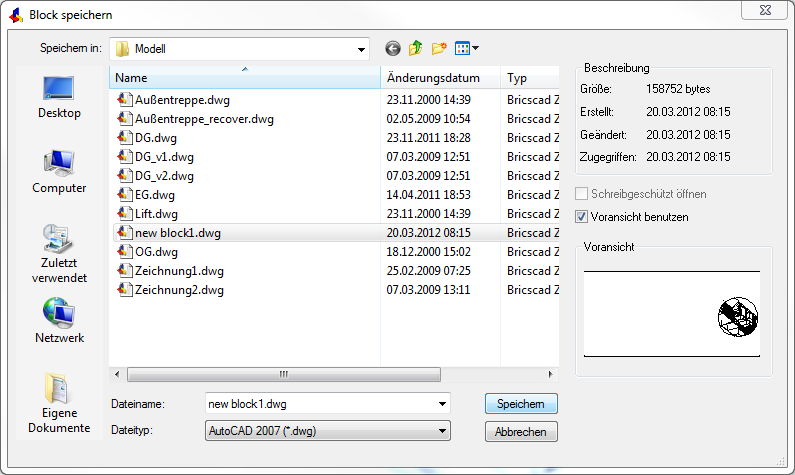Viewport: 795px width, 475px height.
Task: Select file name DG_v1.dwg
Action: click(x=164, y=157)
